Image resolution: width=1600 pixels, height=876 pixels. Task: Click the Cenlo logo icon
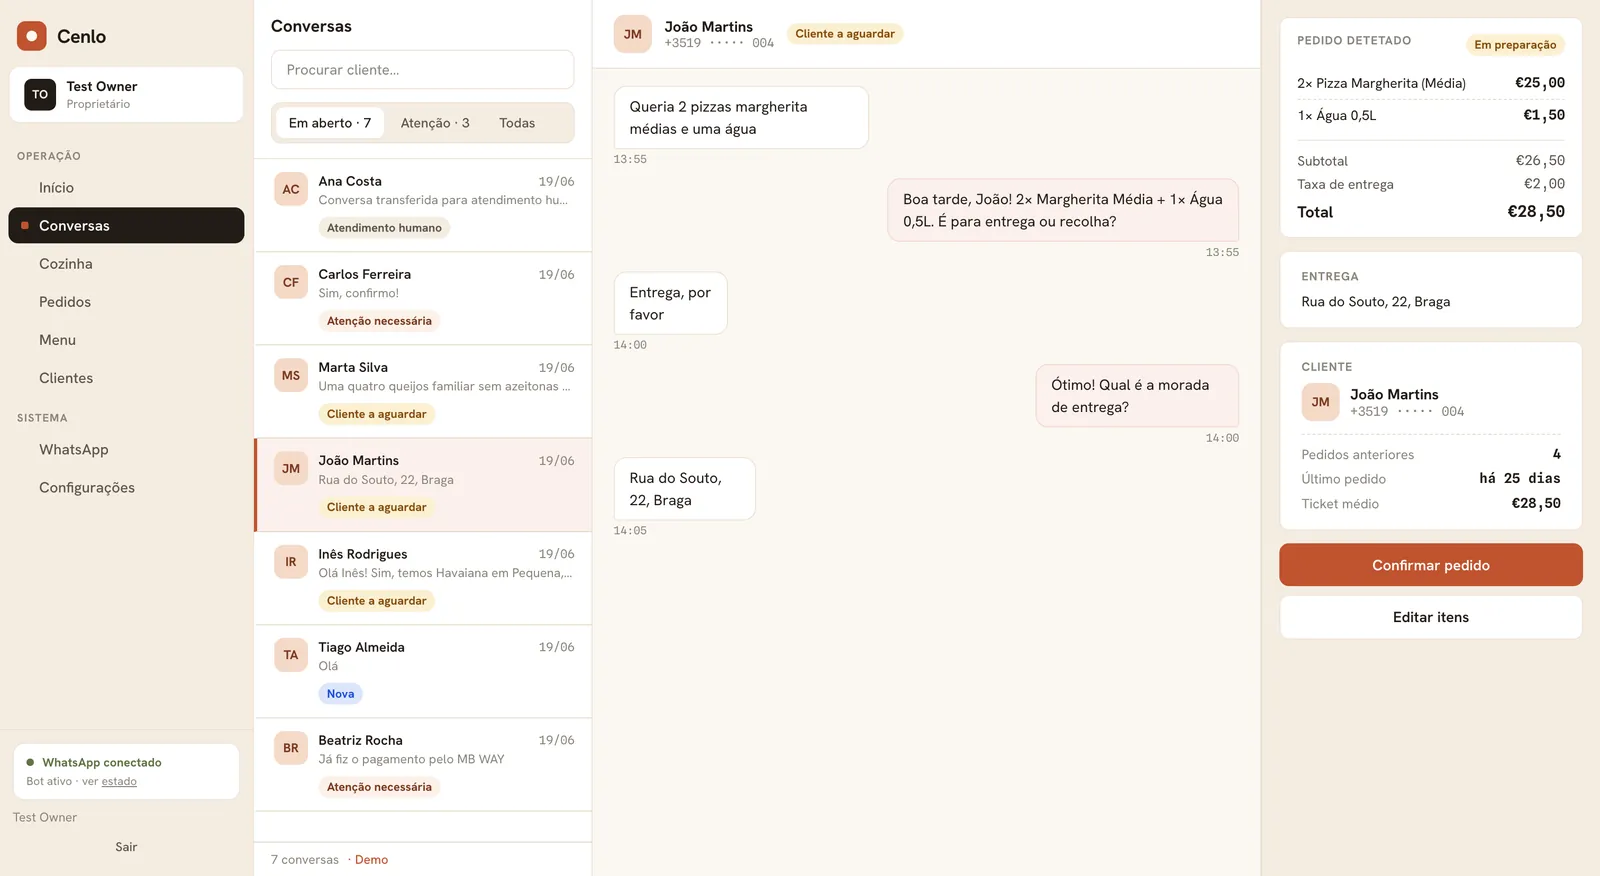(x=32, y=36)
